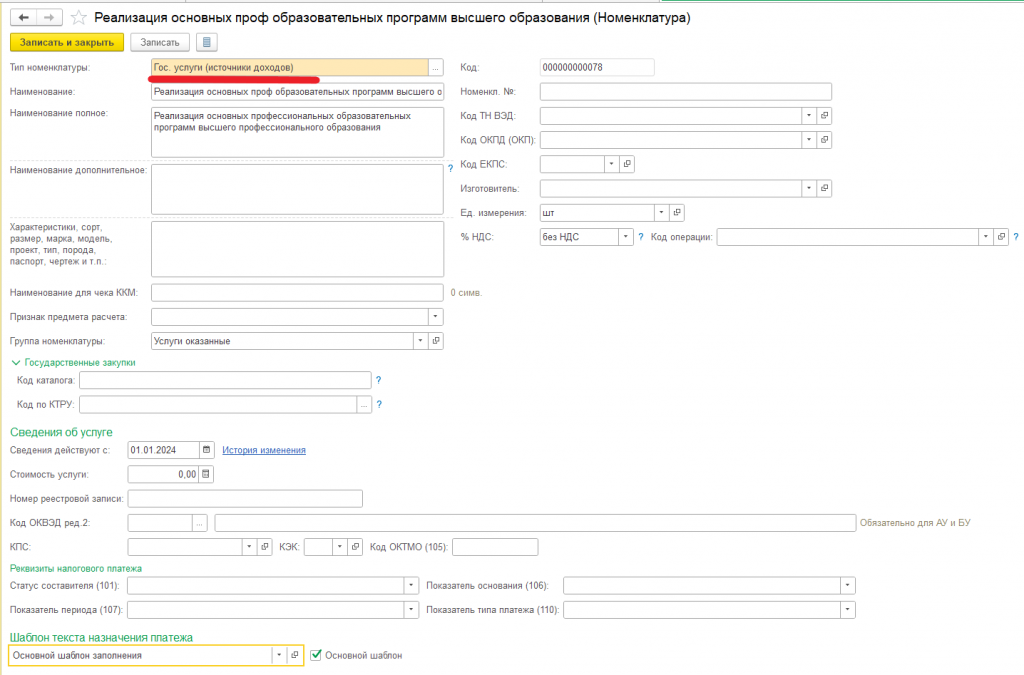Click the Код каталога input field
Viewport: 1024px width, 675px height.
[x=225, y=380]
